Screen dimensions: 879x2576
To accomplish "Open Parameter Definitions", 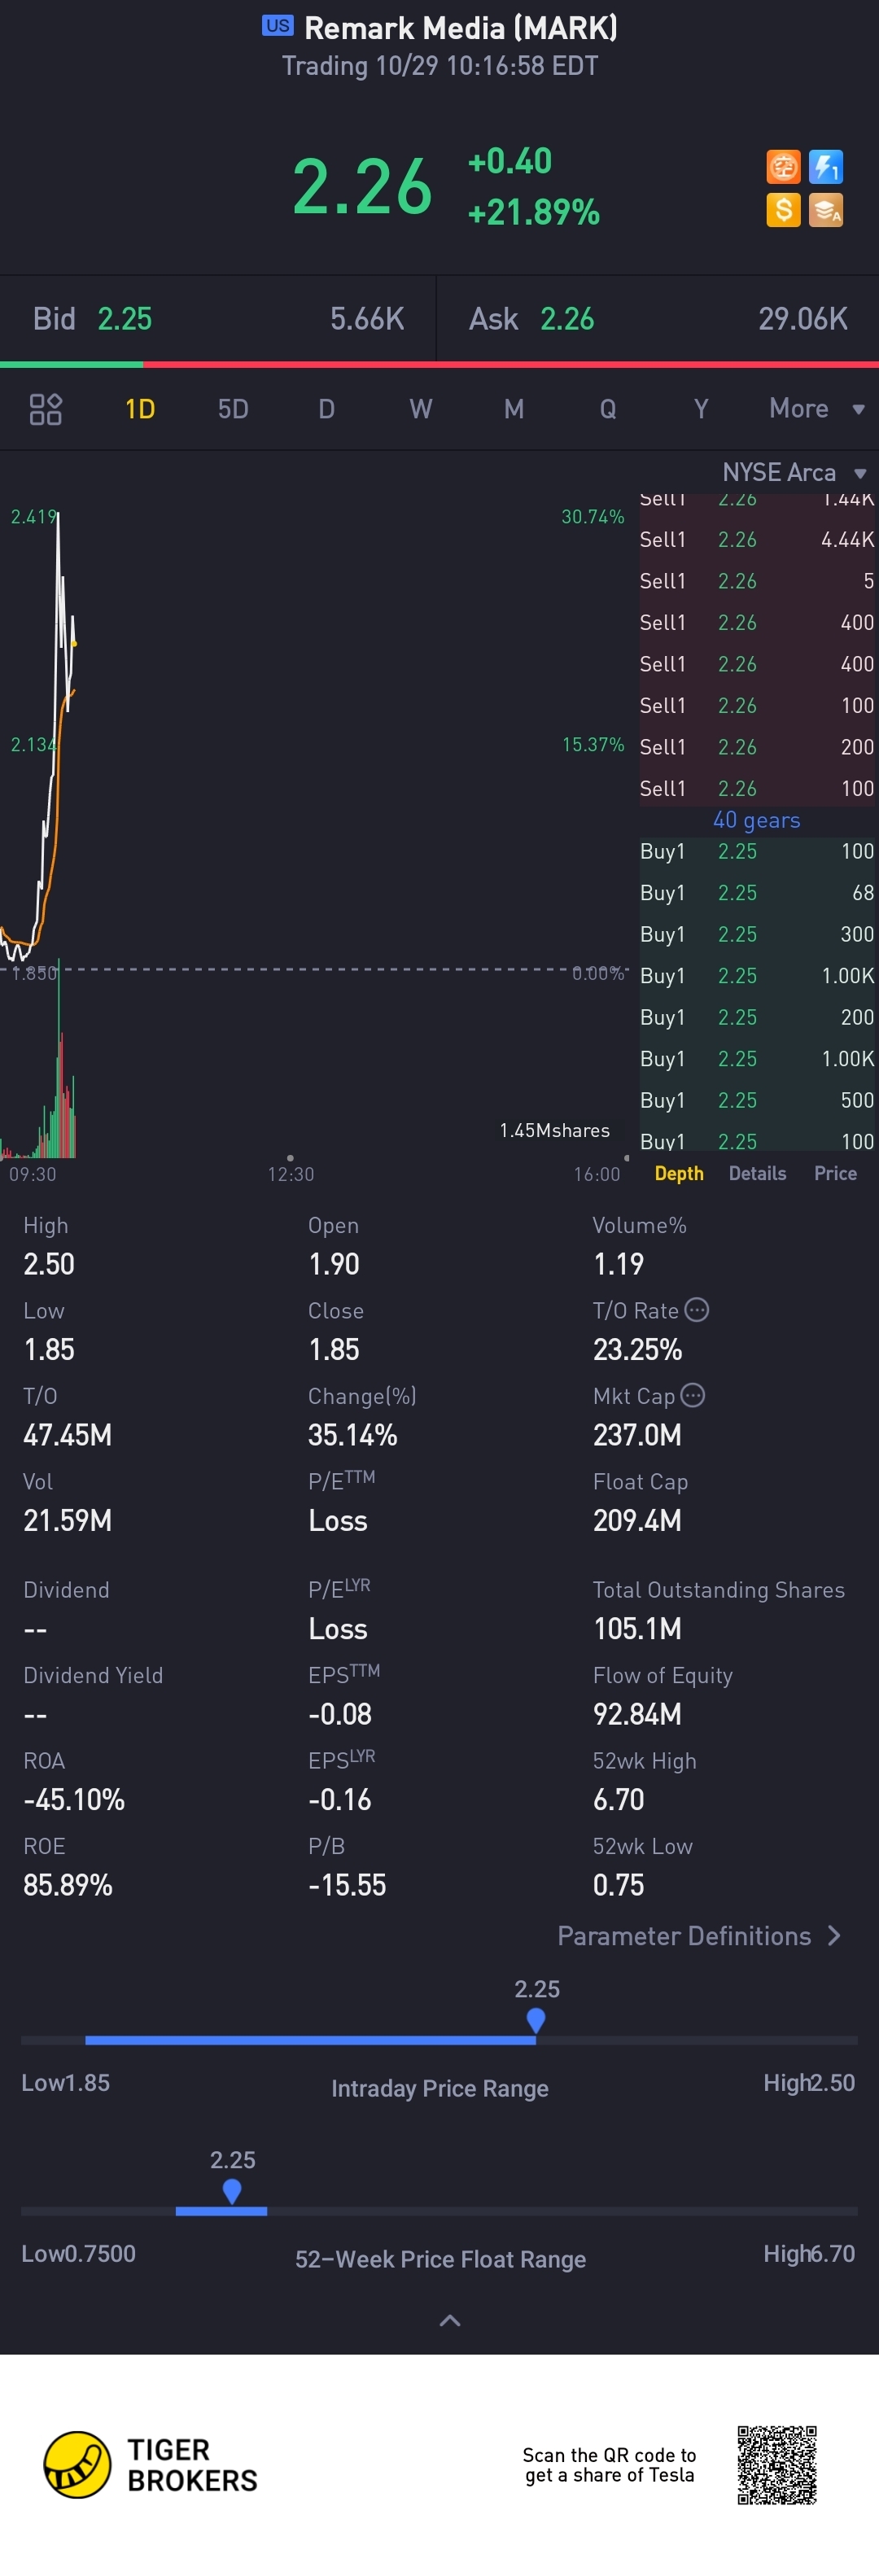I will [699, 1936].
